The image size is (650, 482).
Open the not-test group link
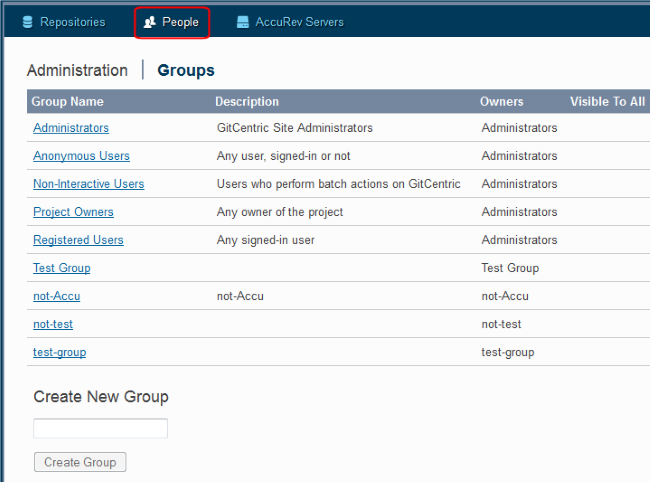tap(53, 324)
